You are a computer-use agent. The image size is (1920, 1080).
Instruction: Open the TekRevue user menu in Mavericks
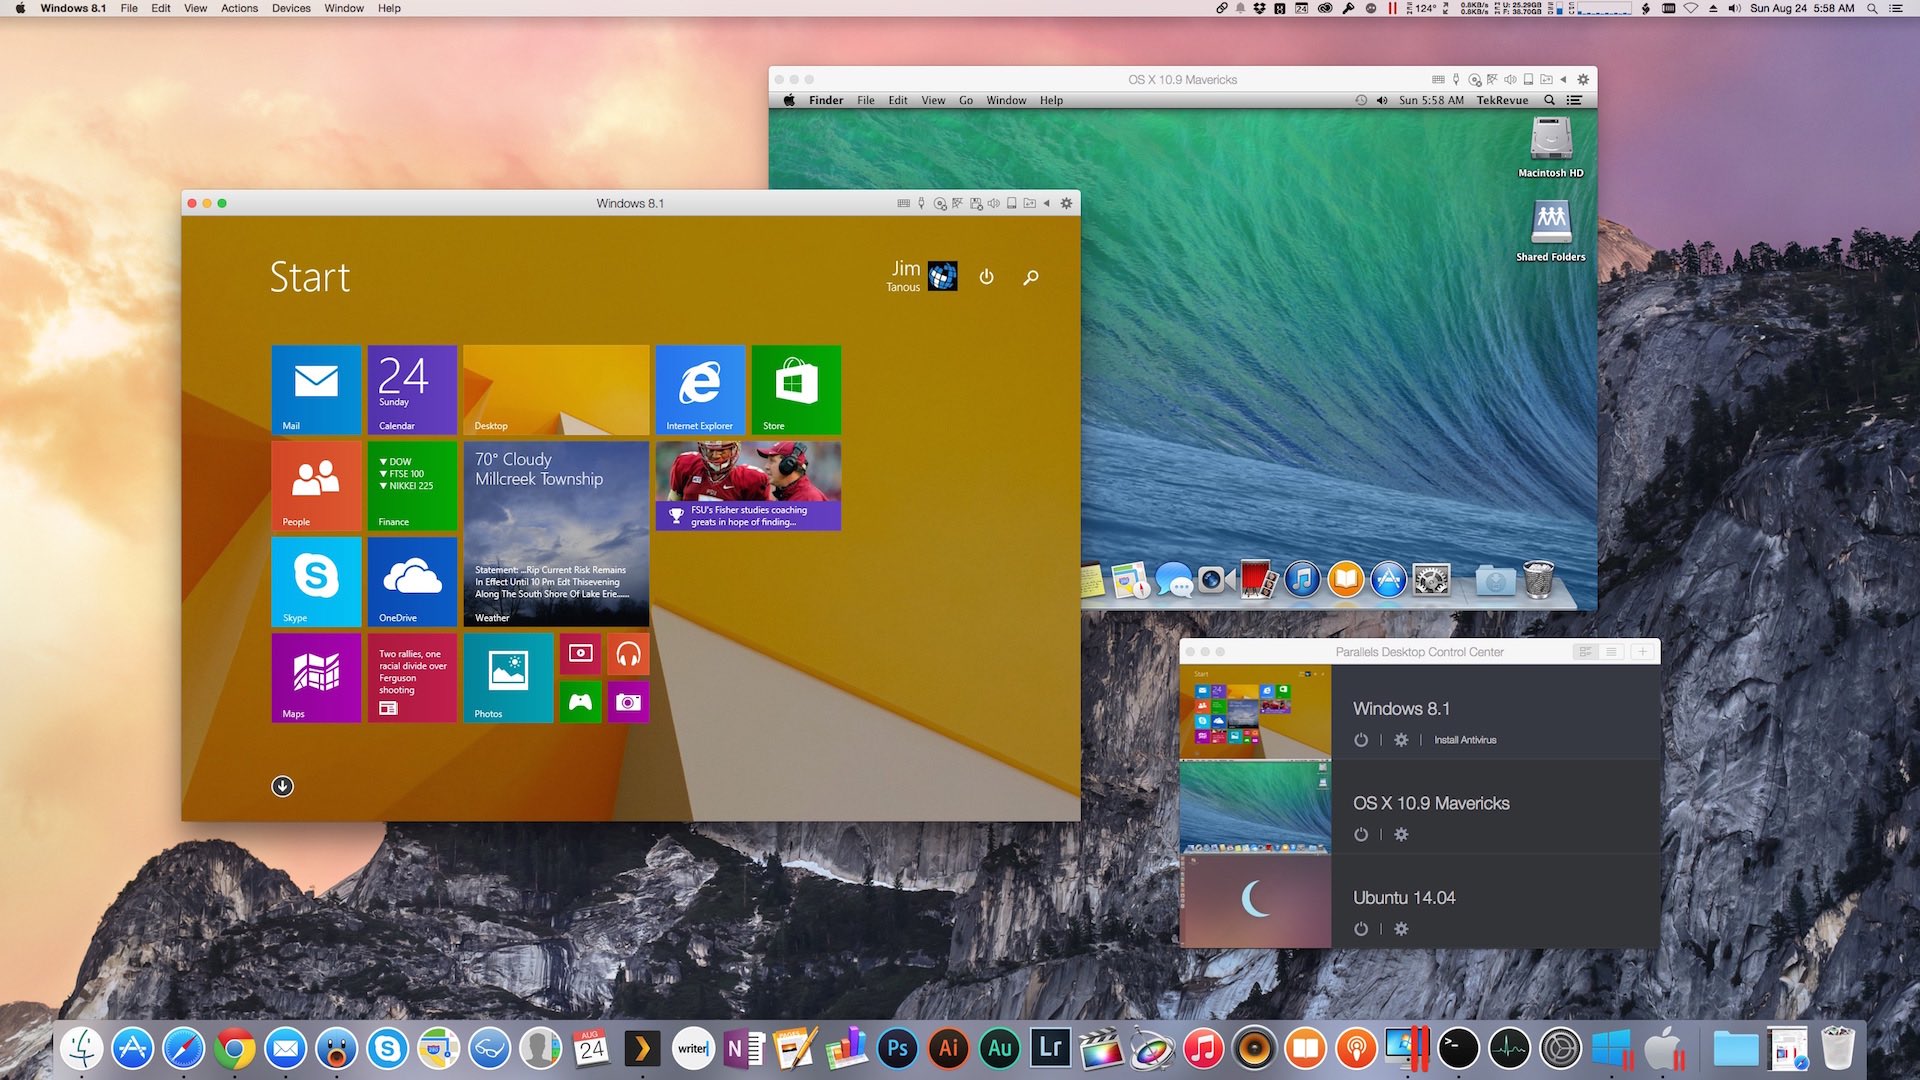coord(1502,100)
